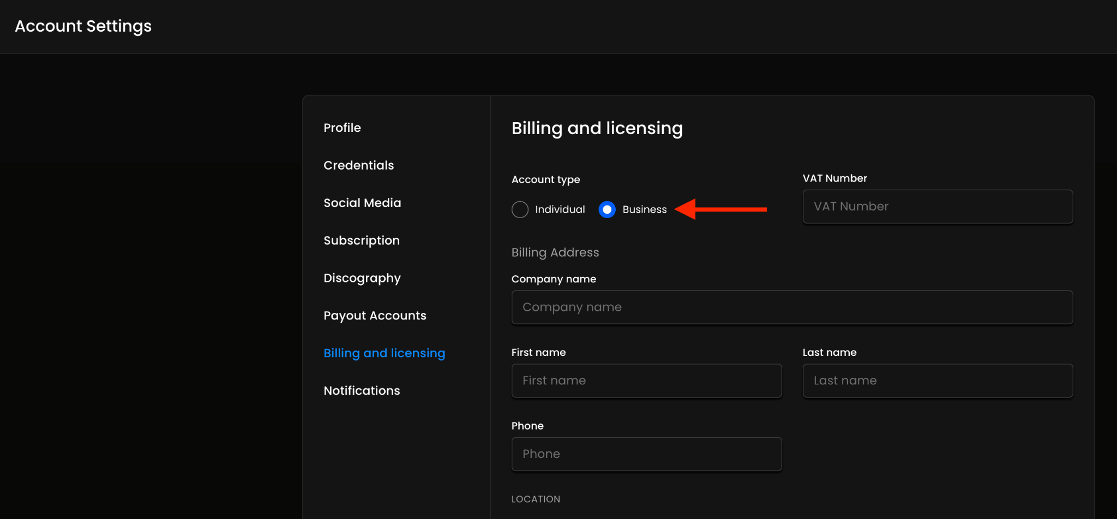The width and height of the screenshot is (1118, 520).
Task: Open Social Media settings
Action: [x=362, y=203]
